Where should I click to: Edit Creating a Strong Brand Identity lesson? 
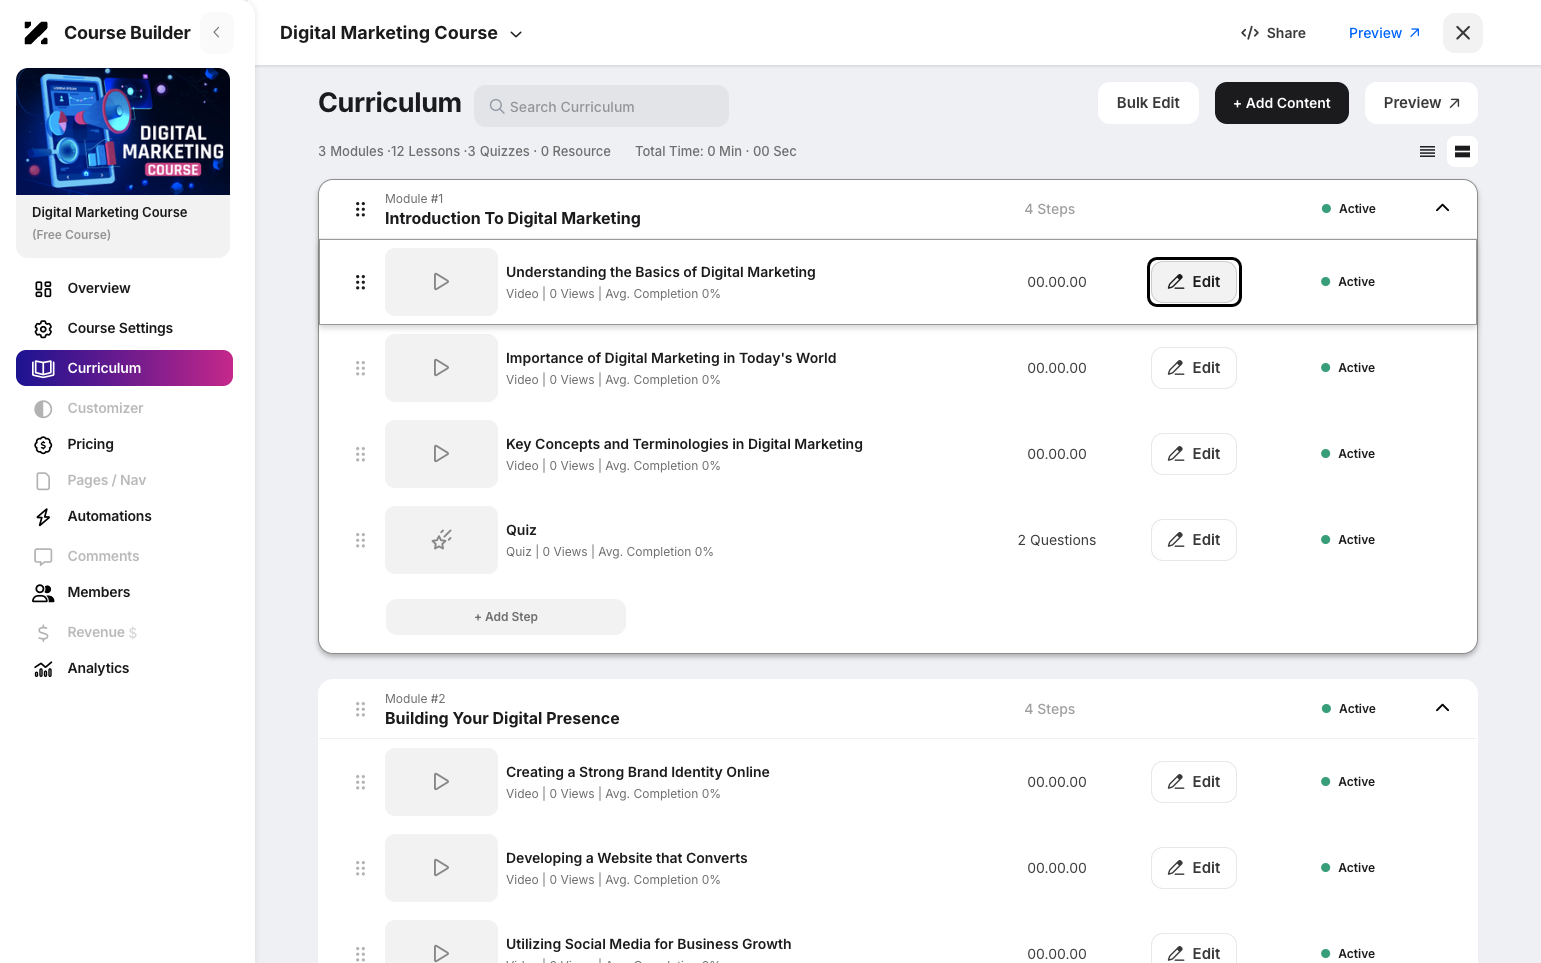coord(1194,782)
